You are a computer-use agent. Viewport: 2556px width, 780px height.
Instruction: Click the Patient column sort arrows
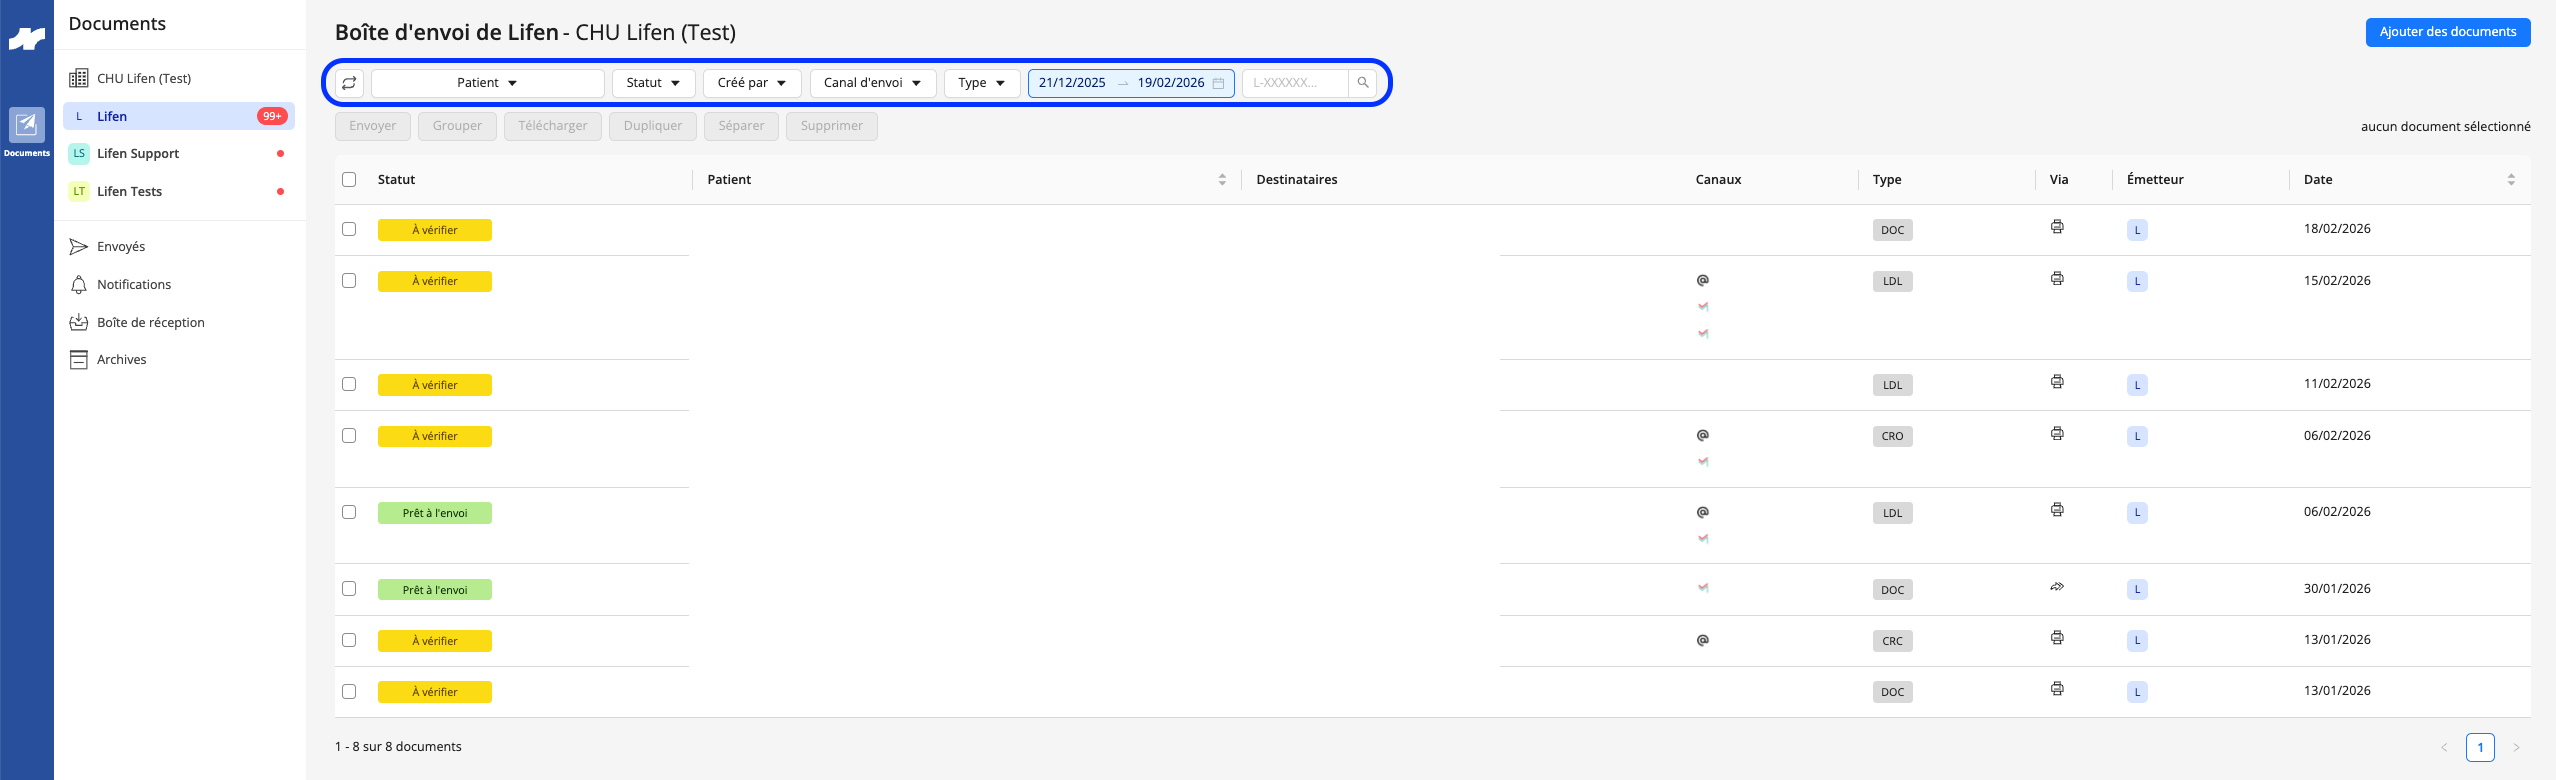point(1222,180)
